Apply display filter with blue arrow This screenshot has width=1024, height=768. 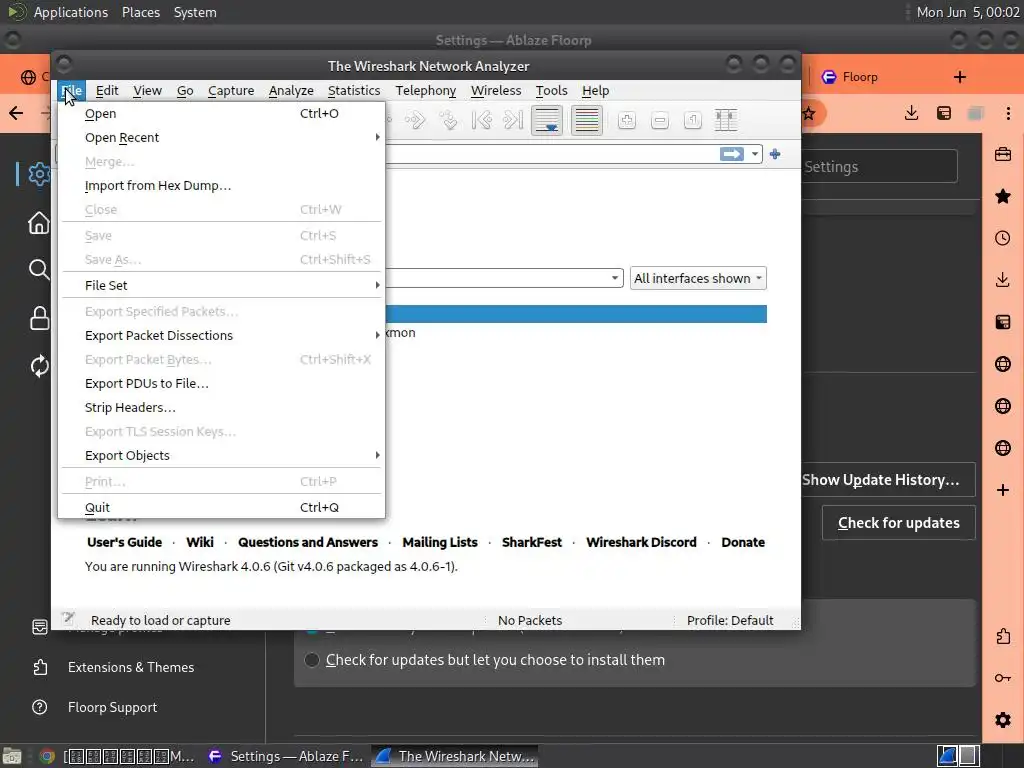pyautogui.click(x=731, y=154)
